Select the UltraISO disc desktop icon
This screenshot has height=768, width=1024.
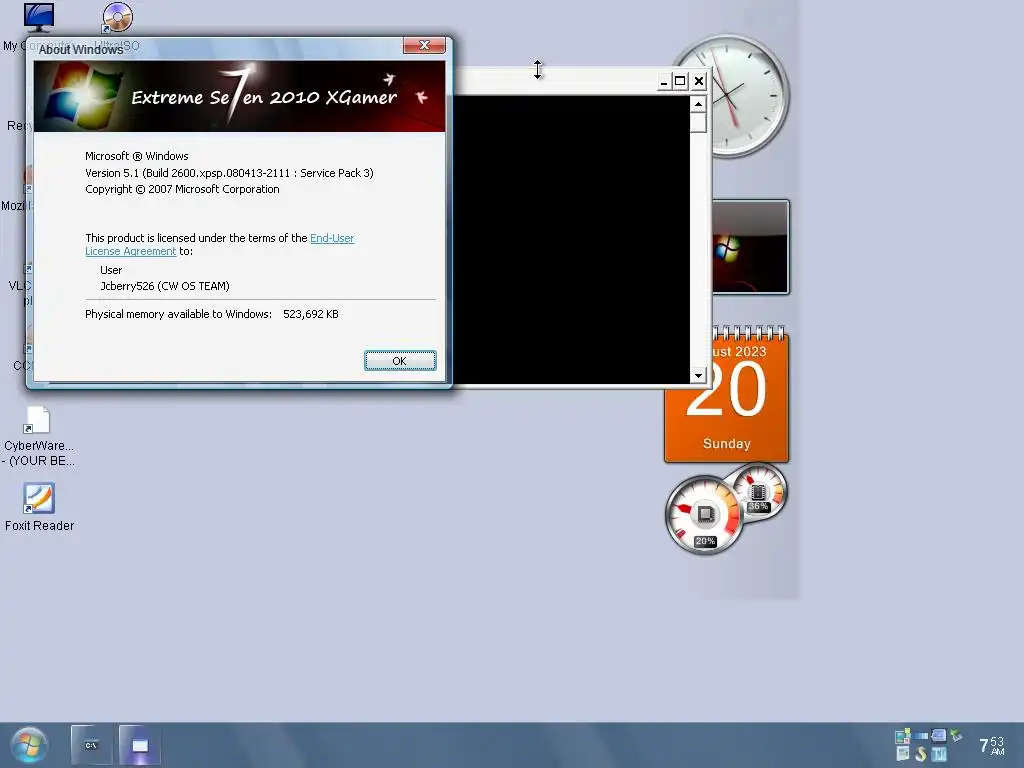[118, 18]
